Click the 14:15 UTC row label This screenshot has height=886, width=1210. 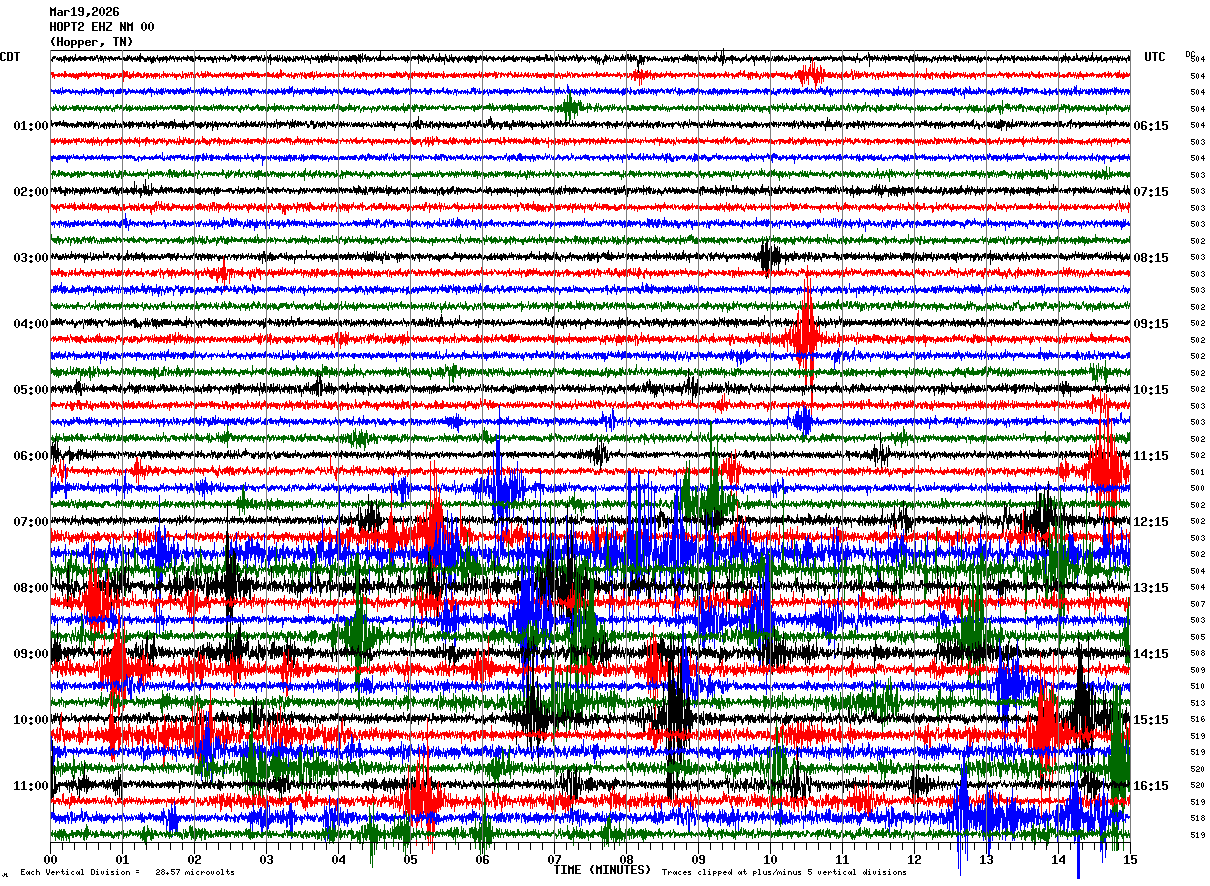1150,654
